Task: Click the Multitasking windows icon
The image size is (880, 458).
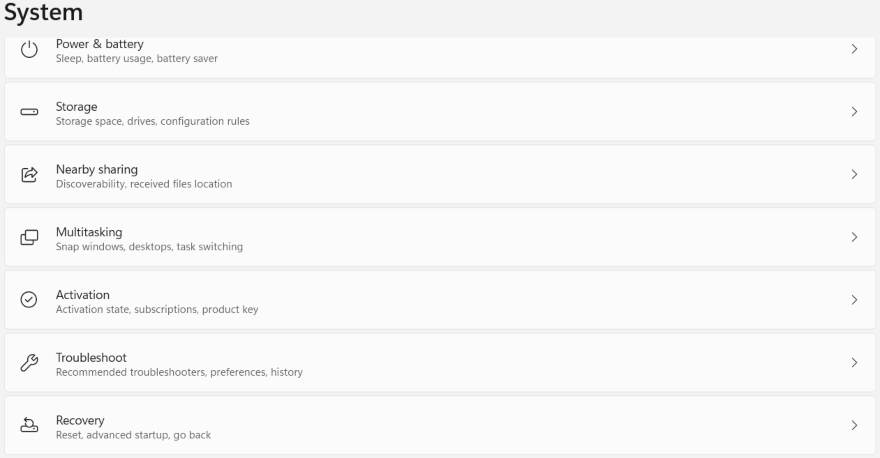Action: pyautogui.click(x=30, y=237)
